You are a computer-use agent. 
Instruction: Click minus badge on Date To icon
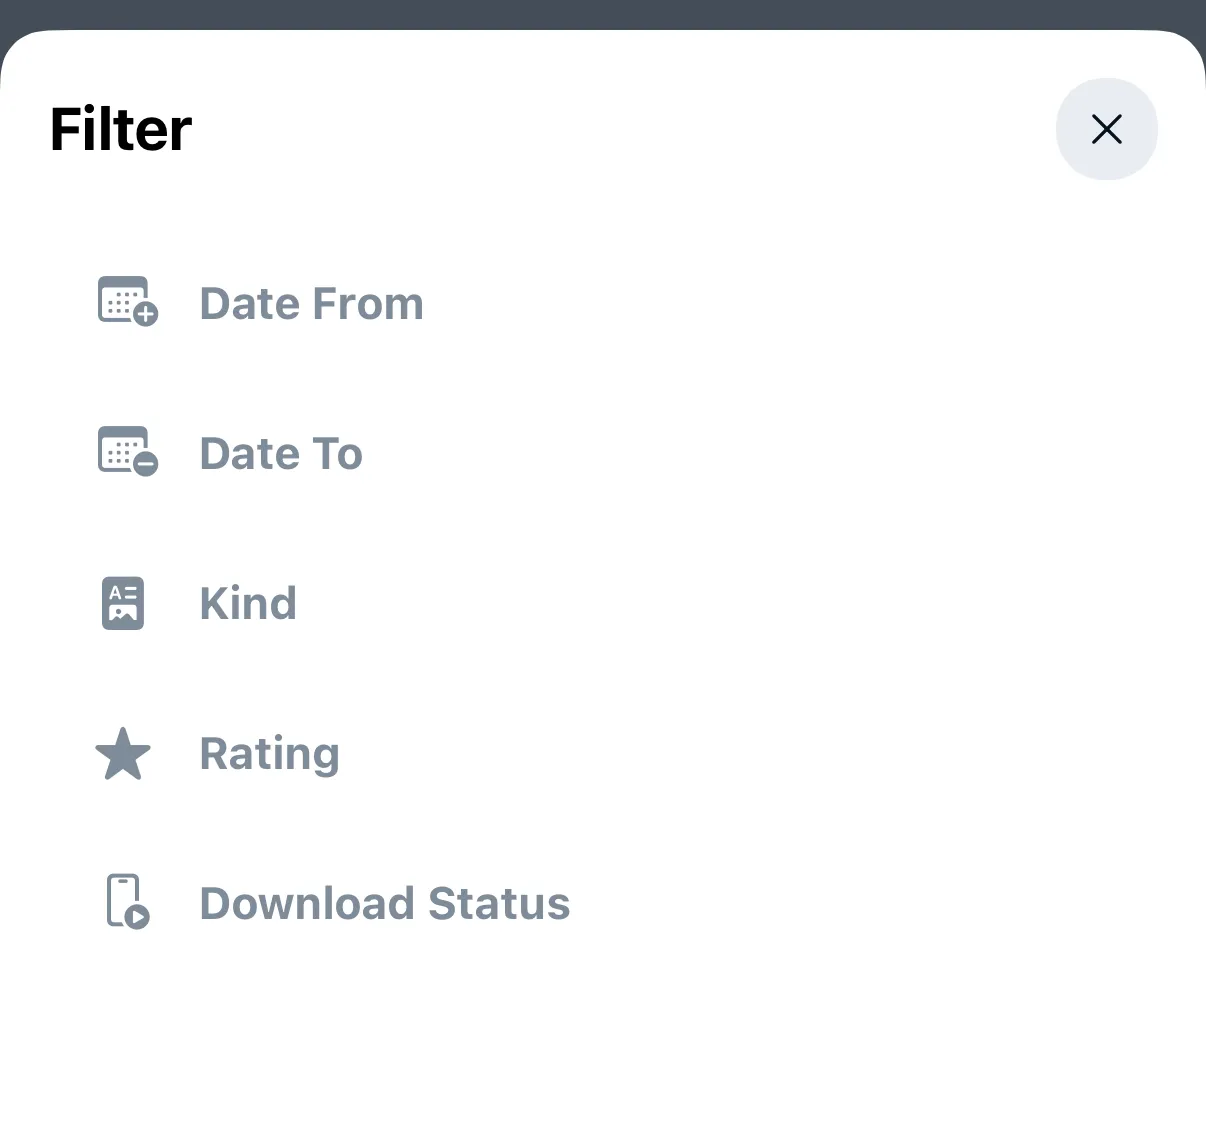click(x=146, y=464)
